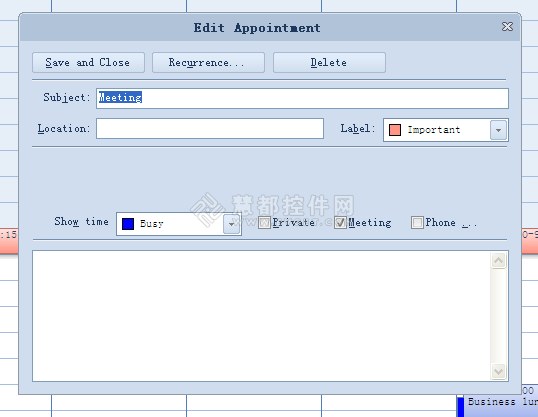Image resolution: width=538 pixels, height=417 pixels.
Task: Select the Important label color swatch
Action: (395, 130)
